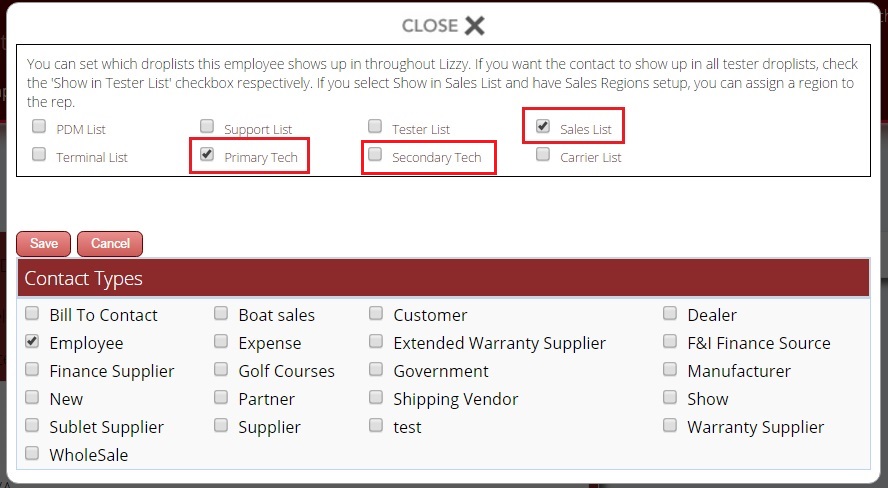The height and width of the screenshot is (488, 888).
Task: Click the Save button
Action: coord(43,243)
